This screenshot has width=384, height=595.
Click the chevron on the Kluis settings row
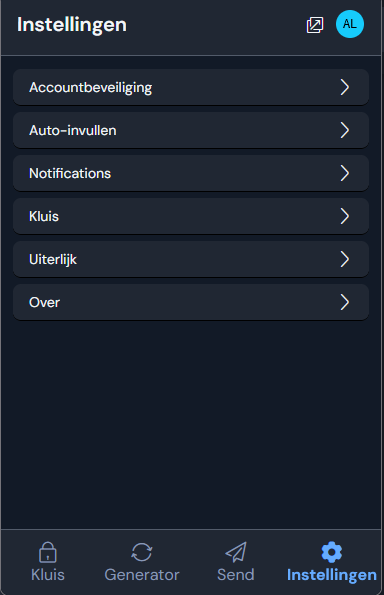[345, 216]
